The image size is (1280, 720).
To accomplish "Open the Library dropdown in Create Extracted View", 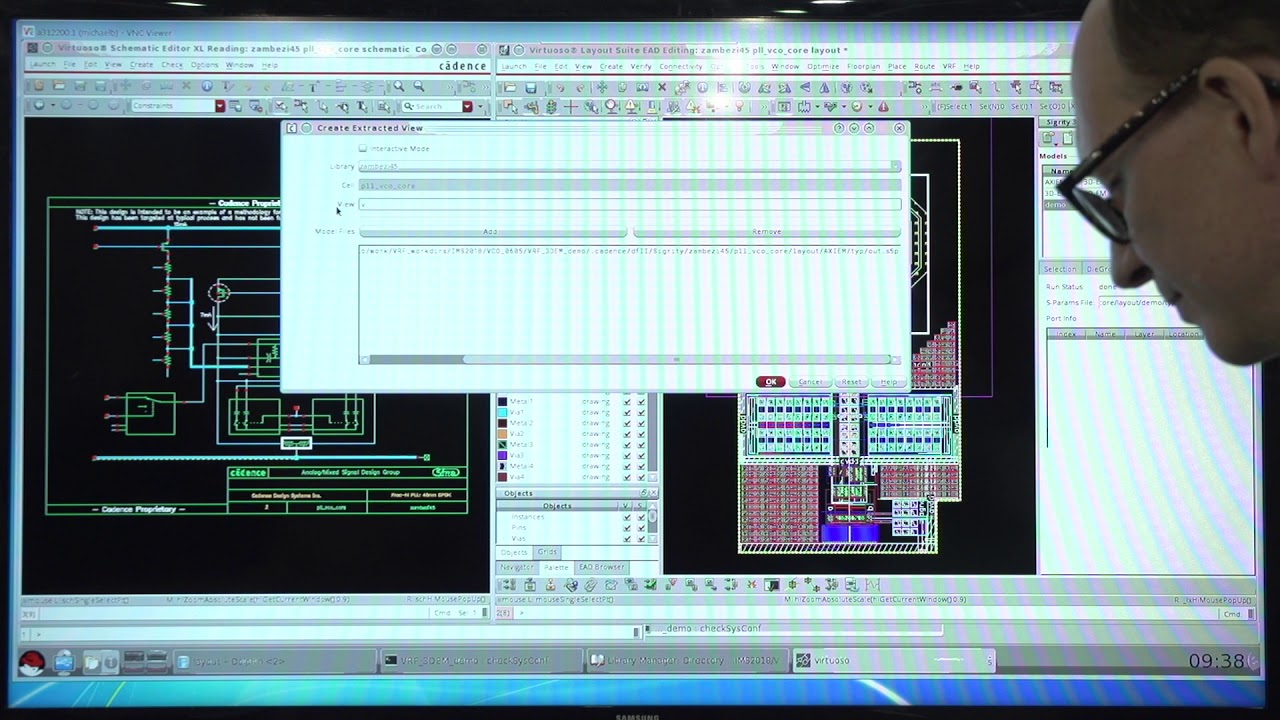I will (x=895, y=166).
